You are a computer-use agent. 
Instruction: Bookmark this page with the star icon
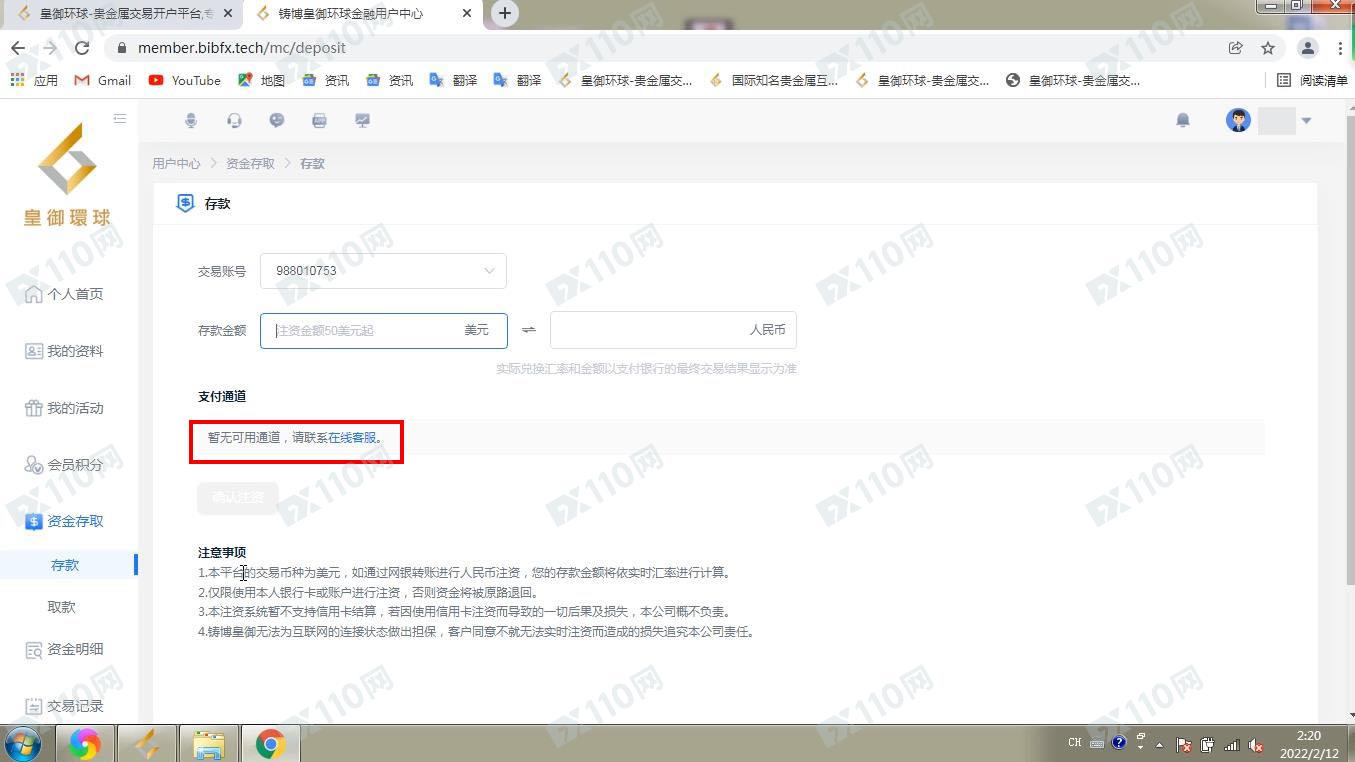tap(1268, 48)
